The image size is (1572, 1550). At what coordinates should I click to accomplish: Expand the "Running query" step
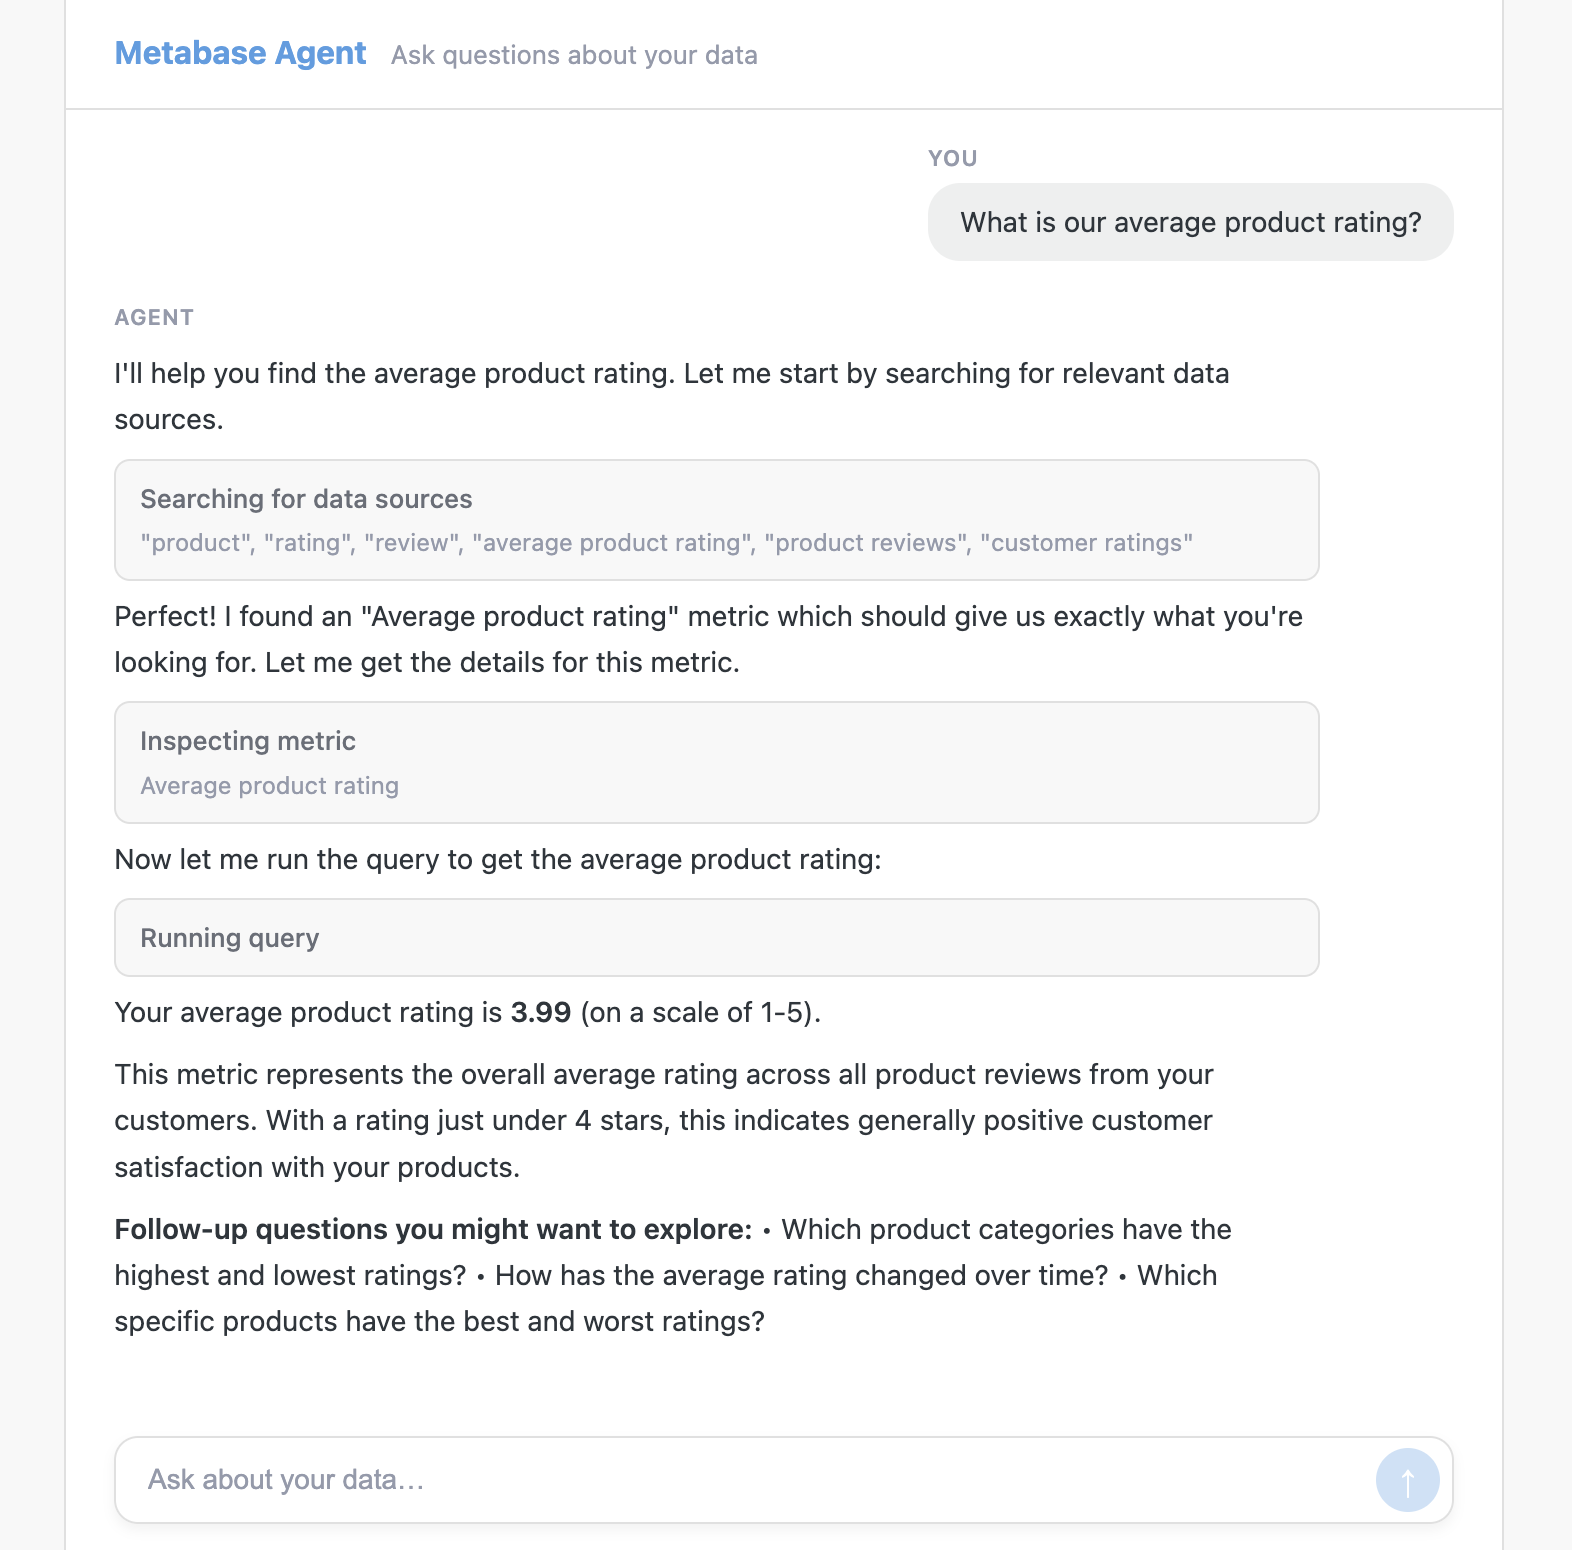coord(717,937)
